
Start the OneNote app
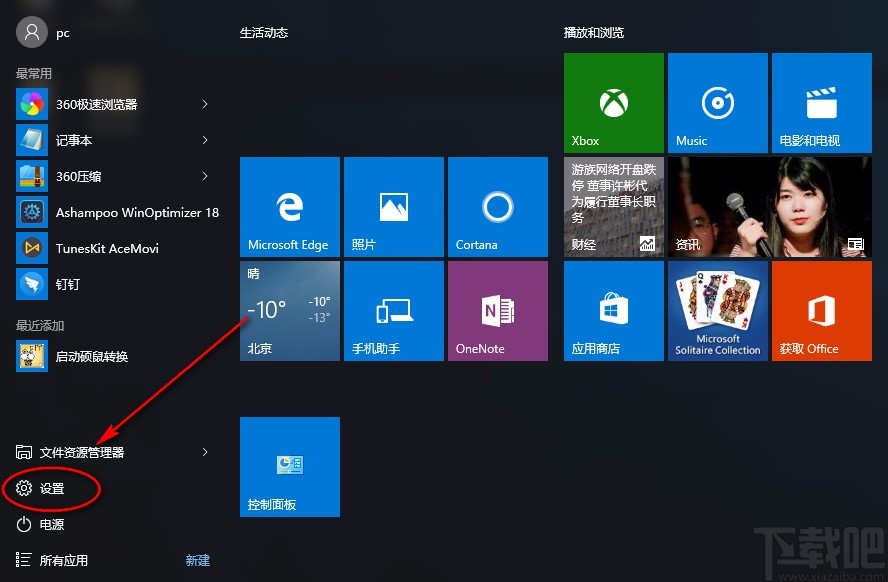497,310
